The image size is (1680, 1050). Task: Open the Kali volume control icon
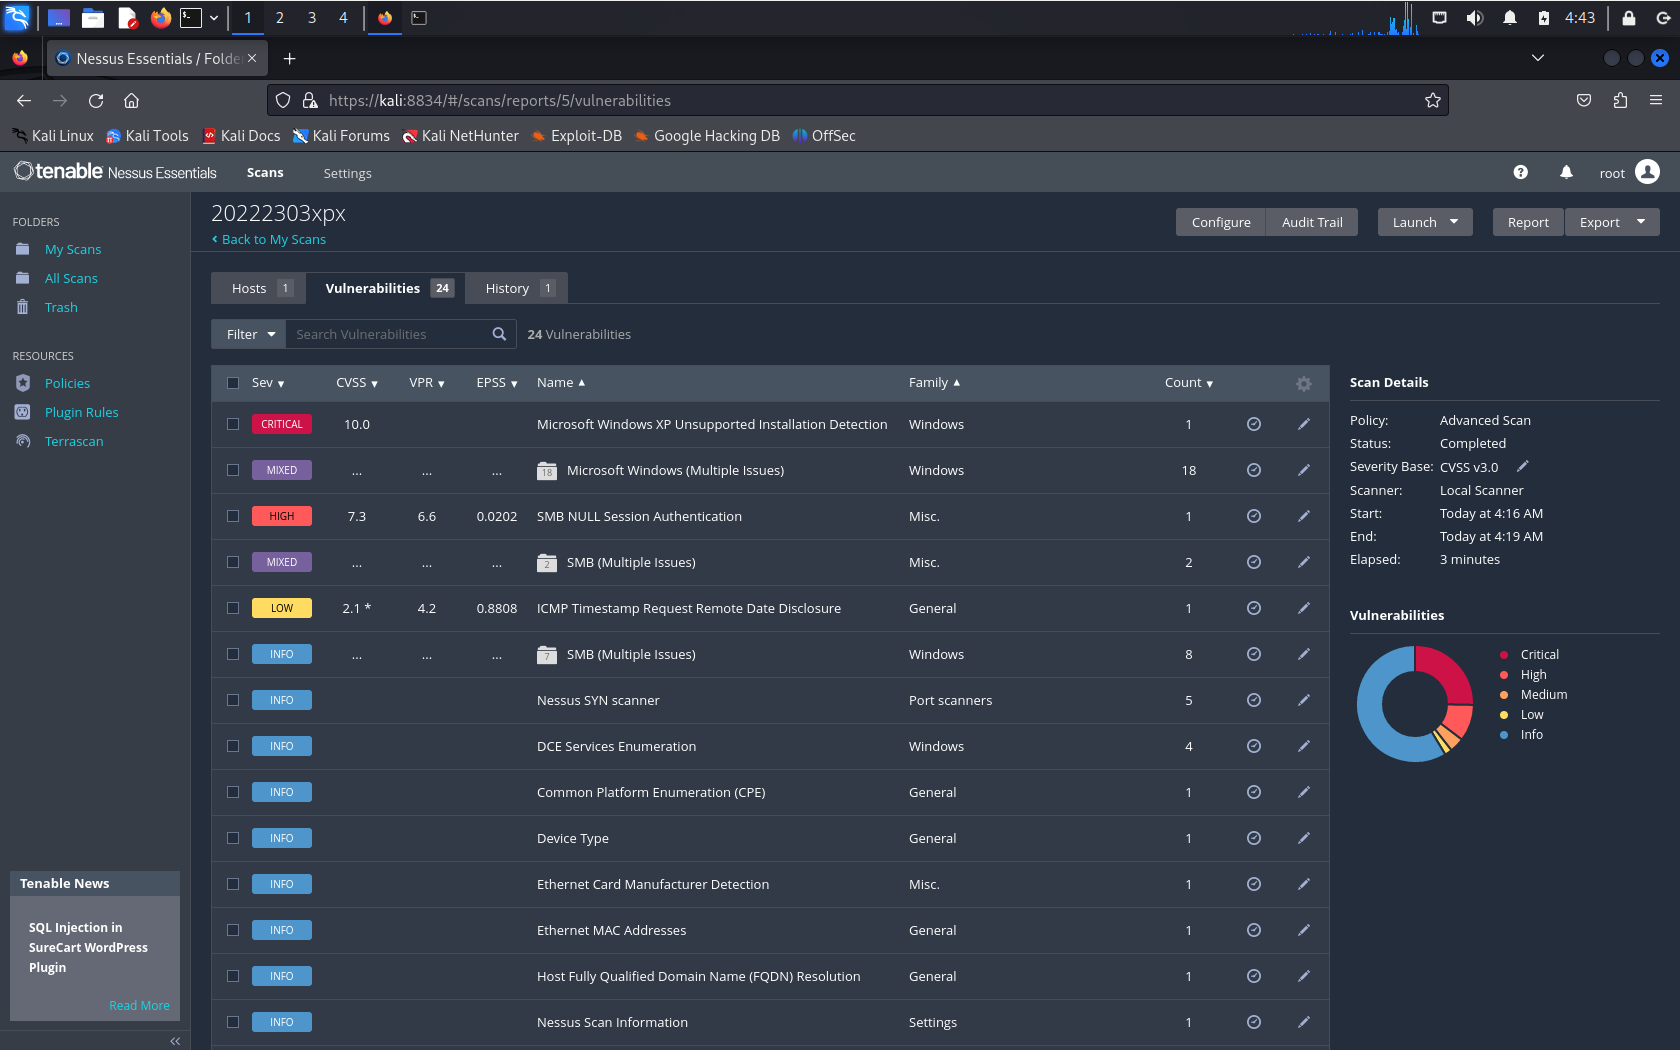(x=1474, y=18)
